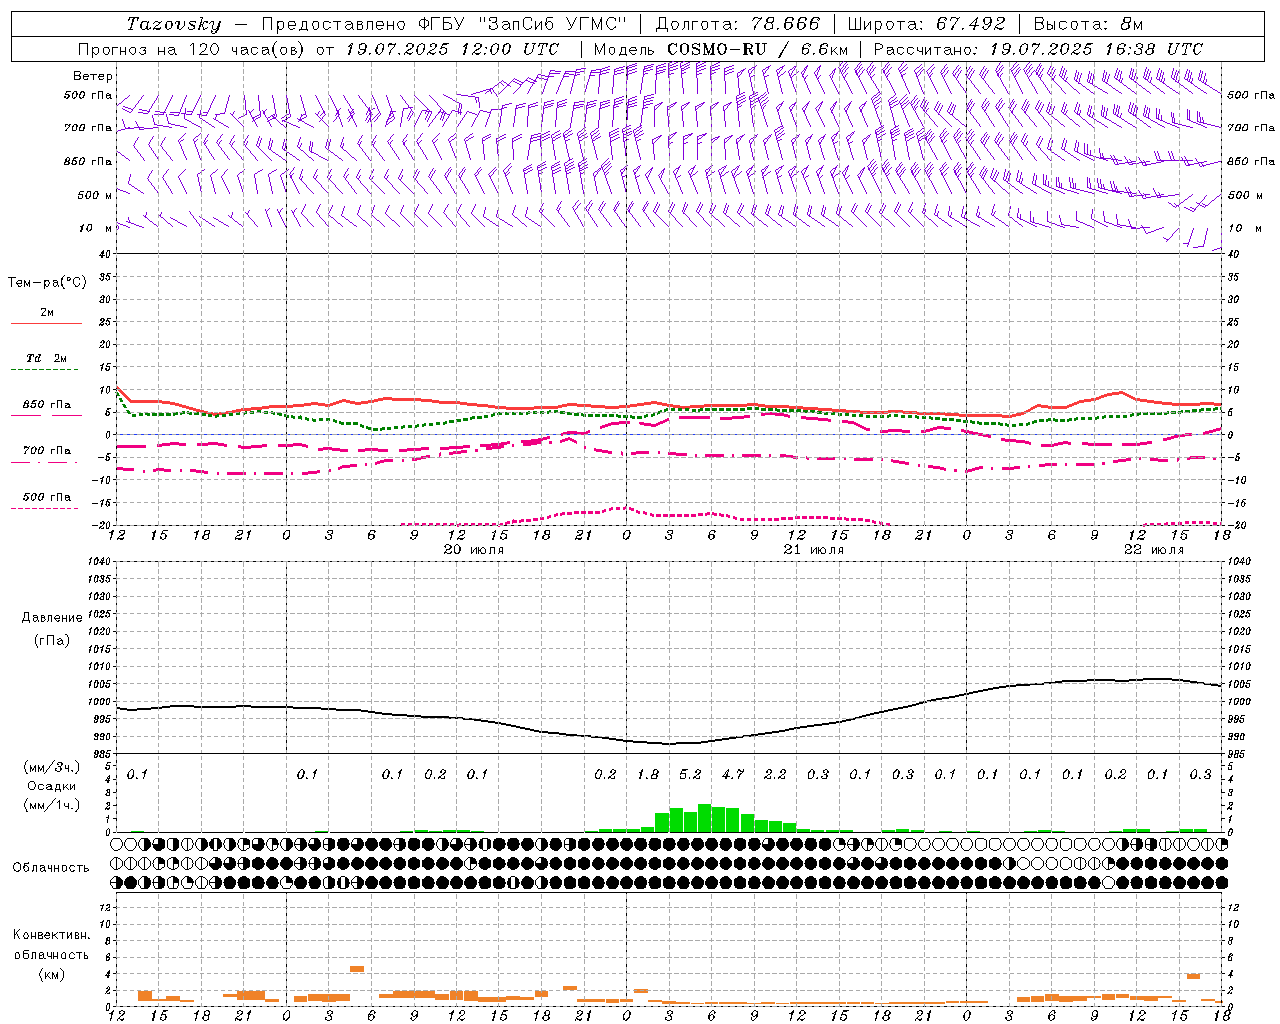The width and height of the screenshot is (1280, 1024).
Task: Click the longitude value "Долгота: 78.666"
Action: (x=738, y=24)
